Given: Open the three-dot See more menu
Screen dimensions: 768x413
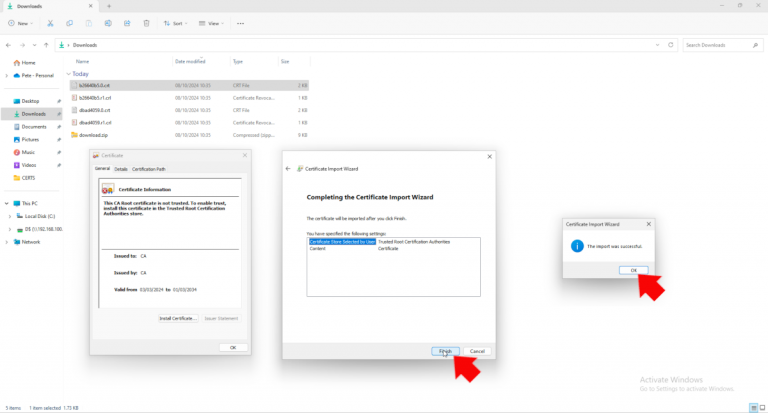Looking at the screenshot, I should [x=240, y=22].
